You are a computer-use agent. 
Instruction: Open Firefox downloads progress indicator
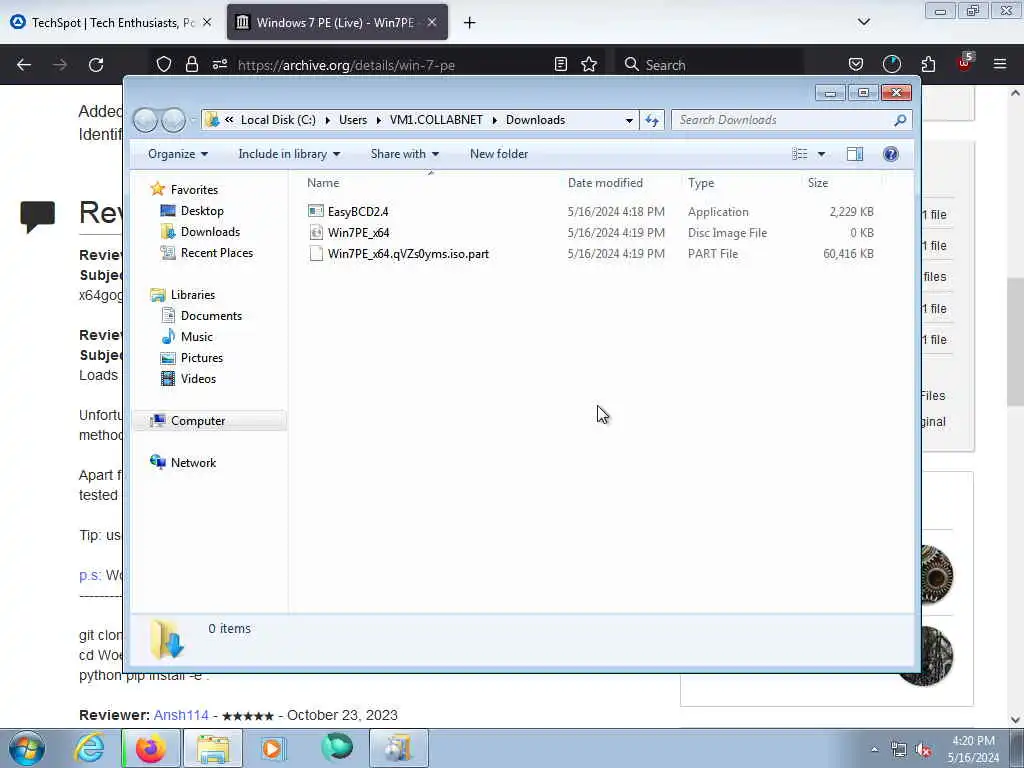(x=891, y=65)
